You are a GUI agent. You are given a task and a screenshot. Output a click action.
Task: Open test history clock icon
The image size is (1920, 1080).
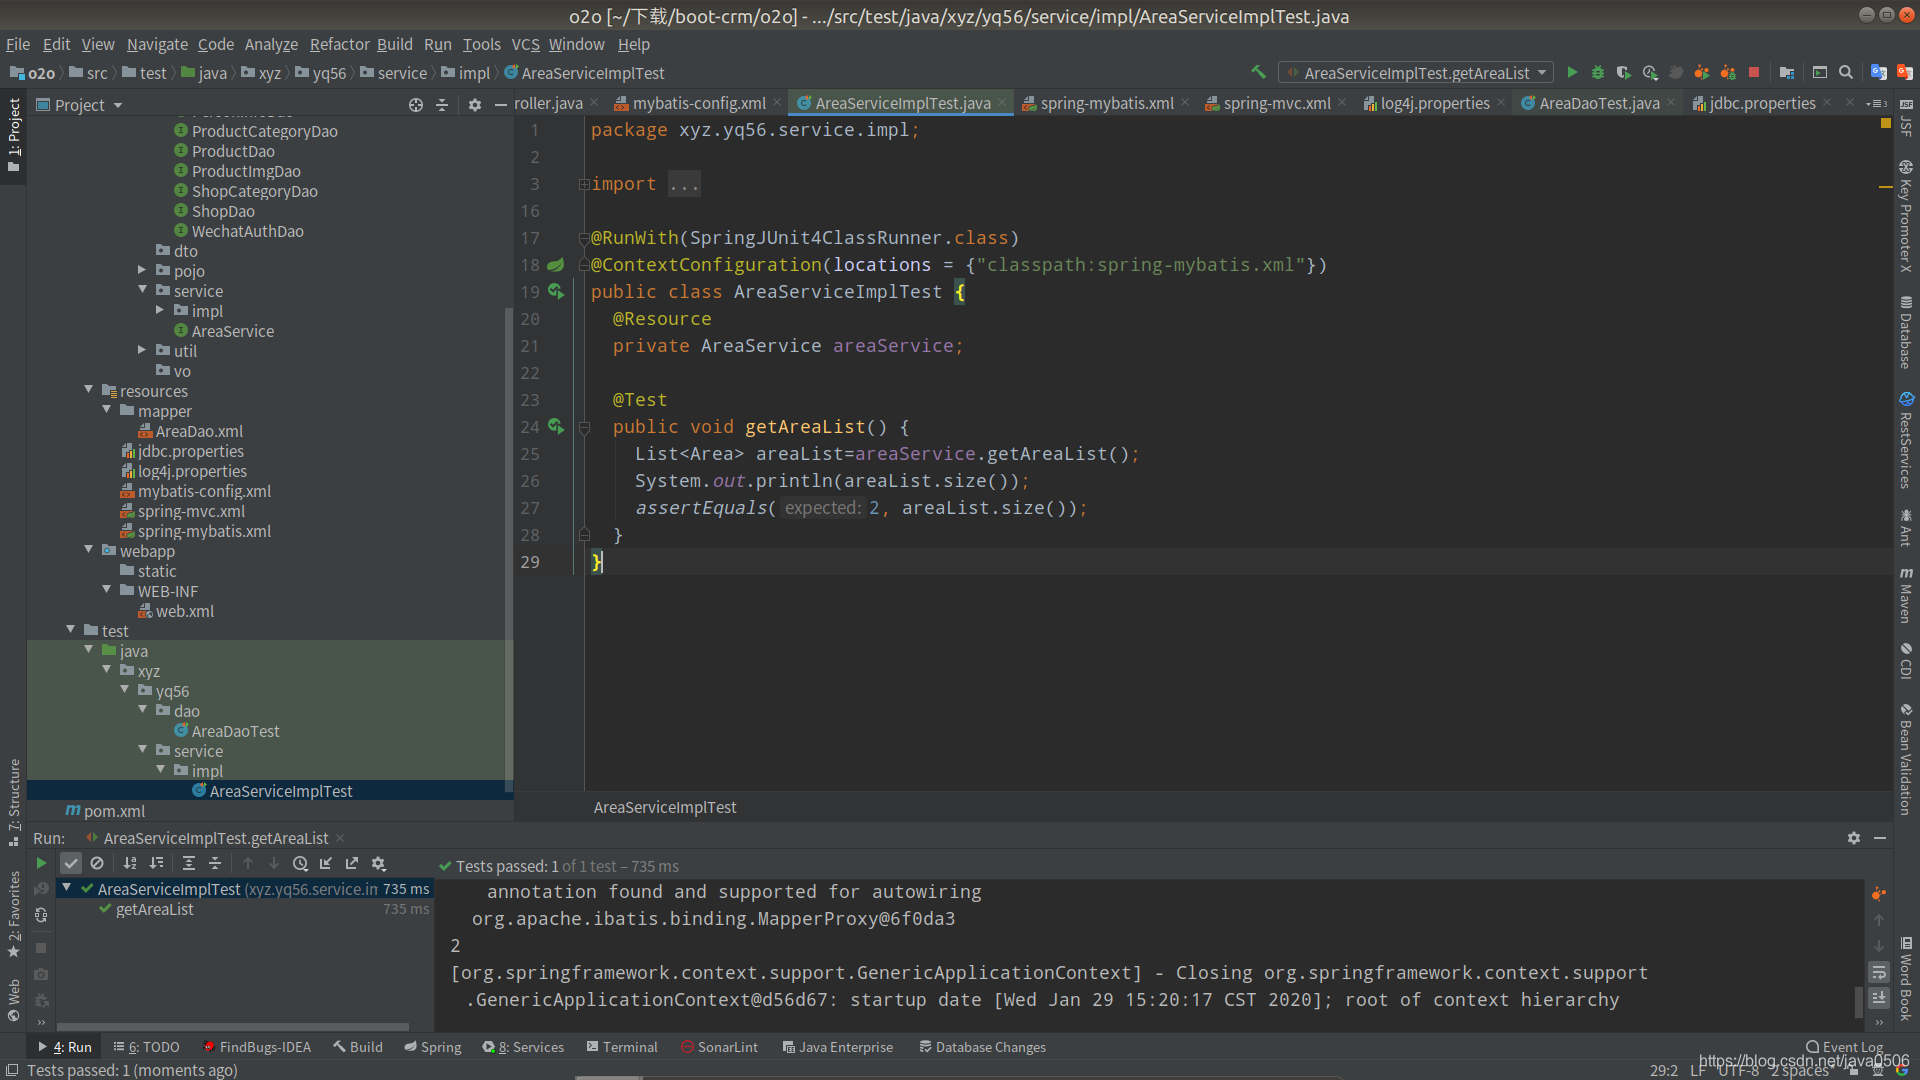[300, 863]
